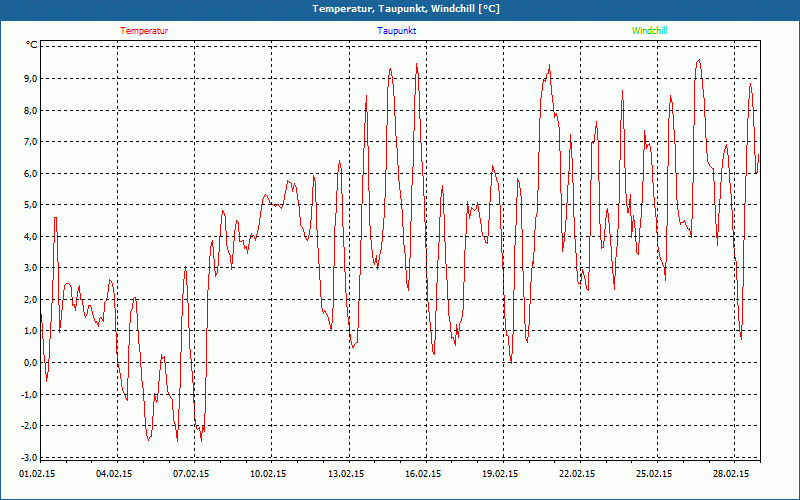Viewport: 800px width, 500px height.
Task: Click the 8,0 y-axis value
Action: click(31, 110)
